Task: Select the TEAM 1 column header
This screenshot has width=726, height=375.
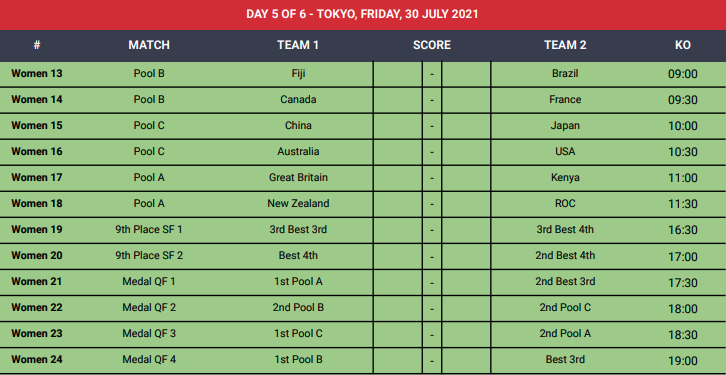Action: coord(298,45)
